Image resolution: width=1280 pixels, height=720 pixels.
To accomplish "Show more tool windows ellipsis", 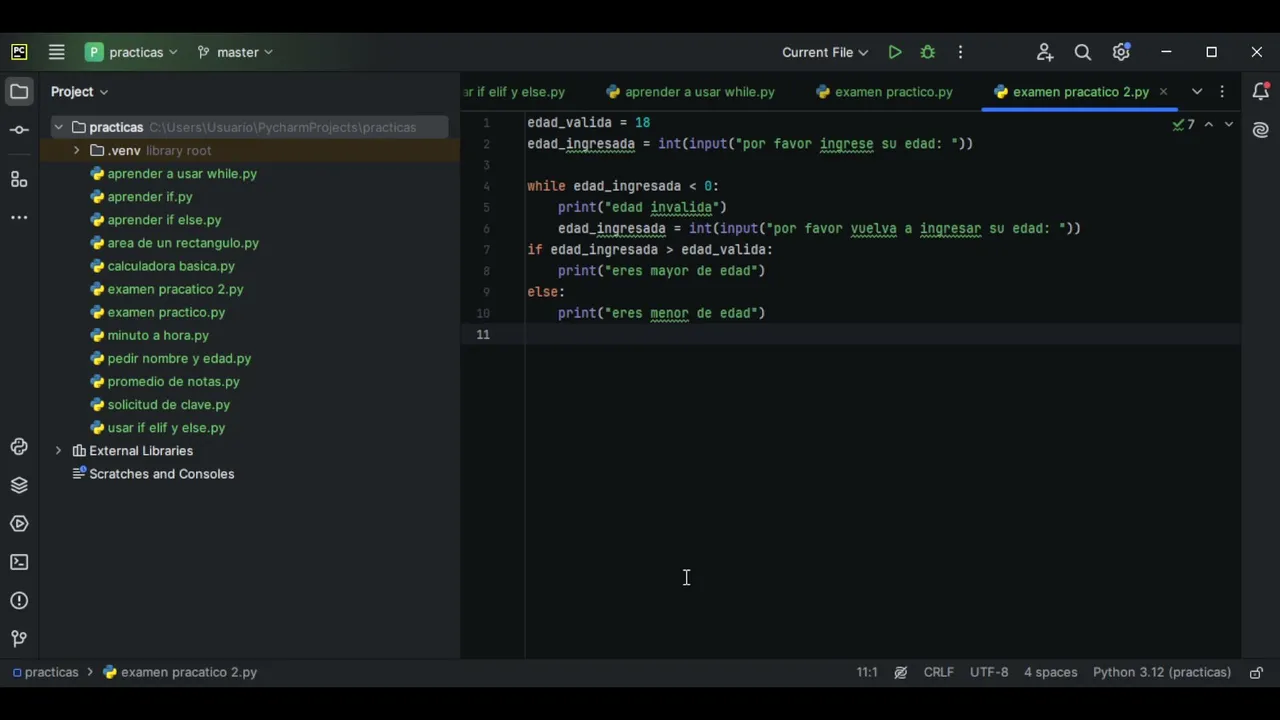I will click(x=19, y=217).
